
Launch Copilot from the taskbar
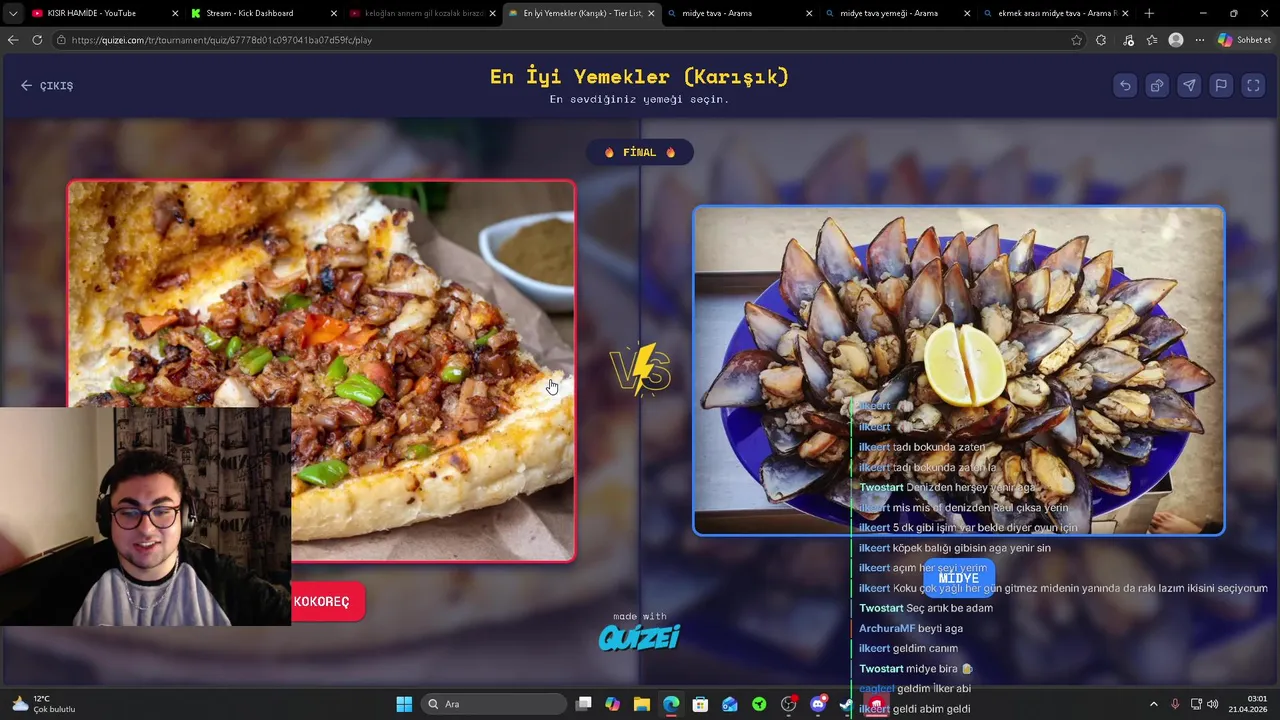coord(613,704)
